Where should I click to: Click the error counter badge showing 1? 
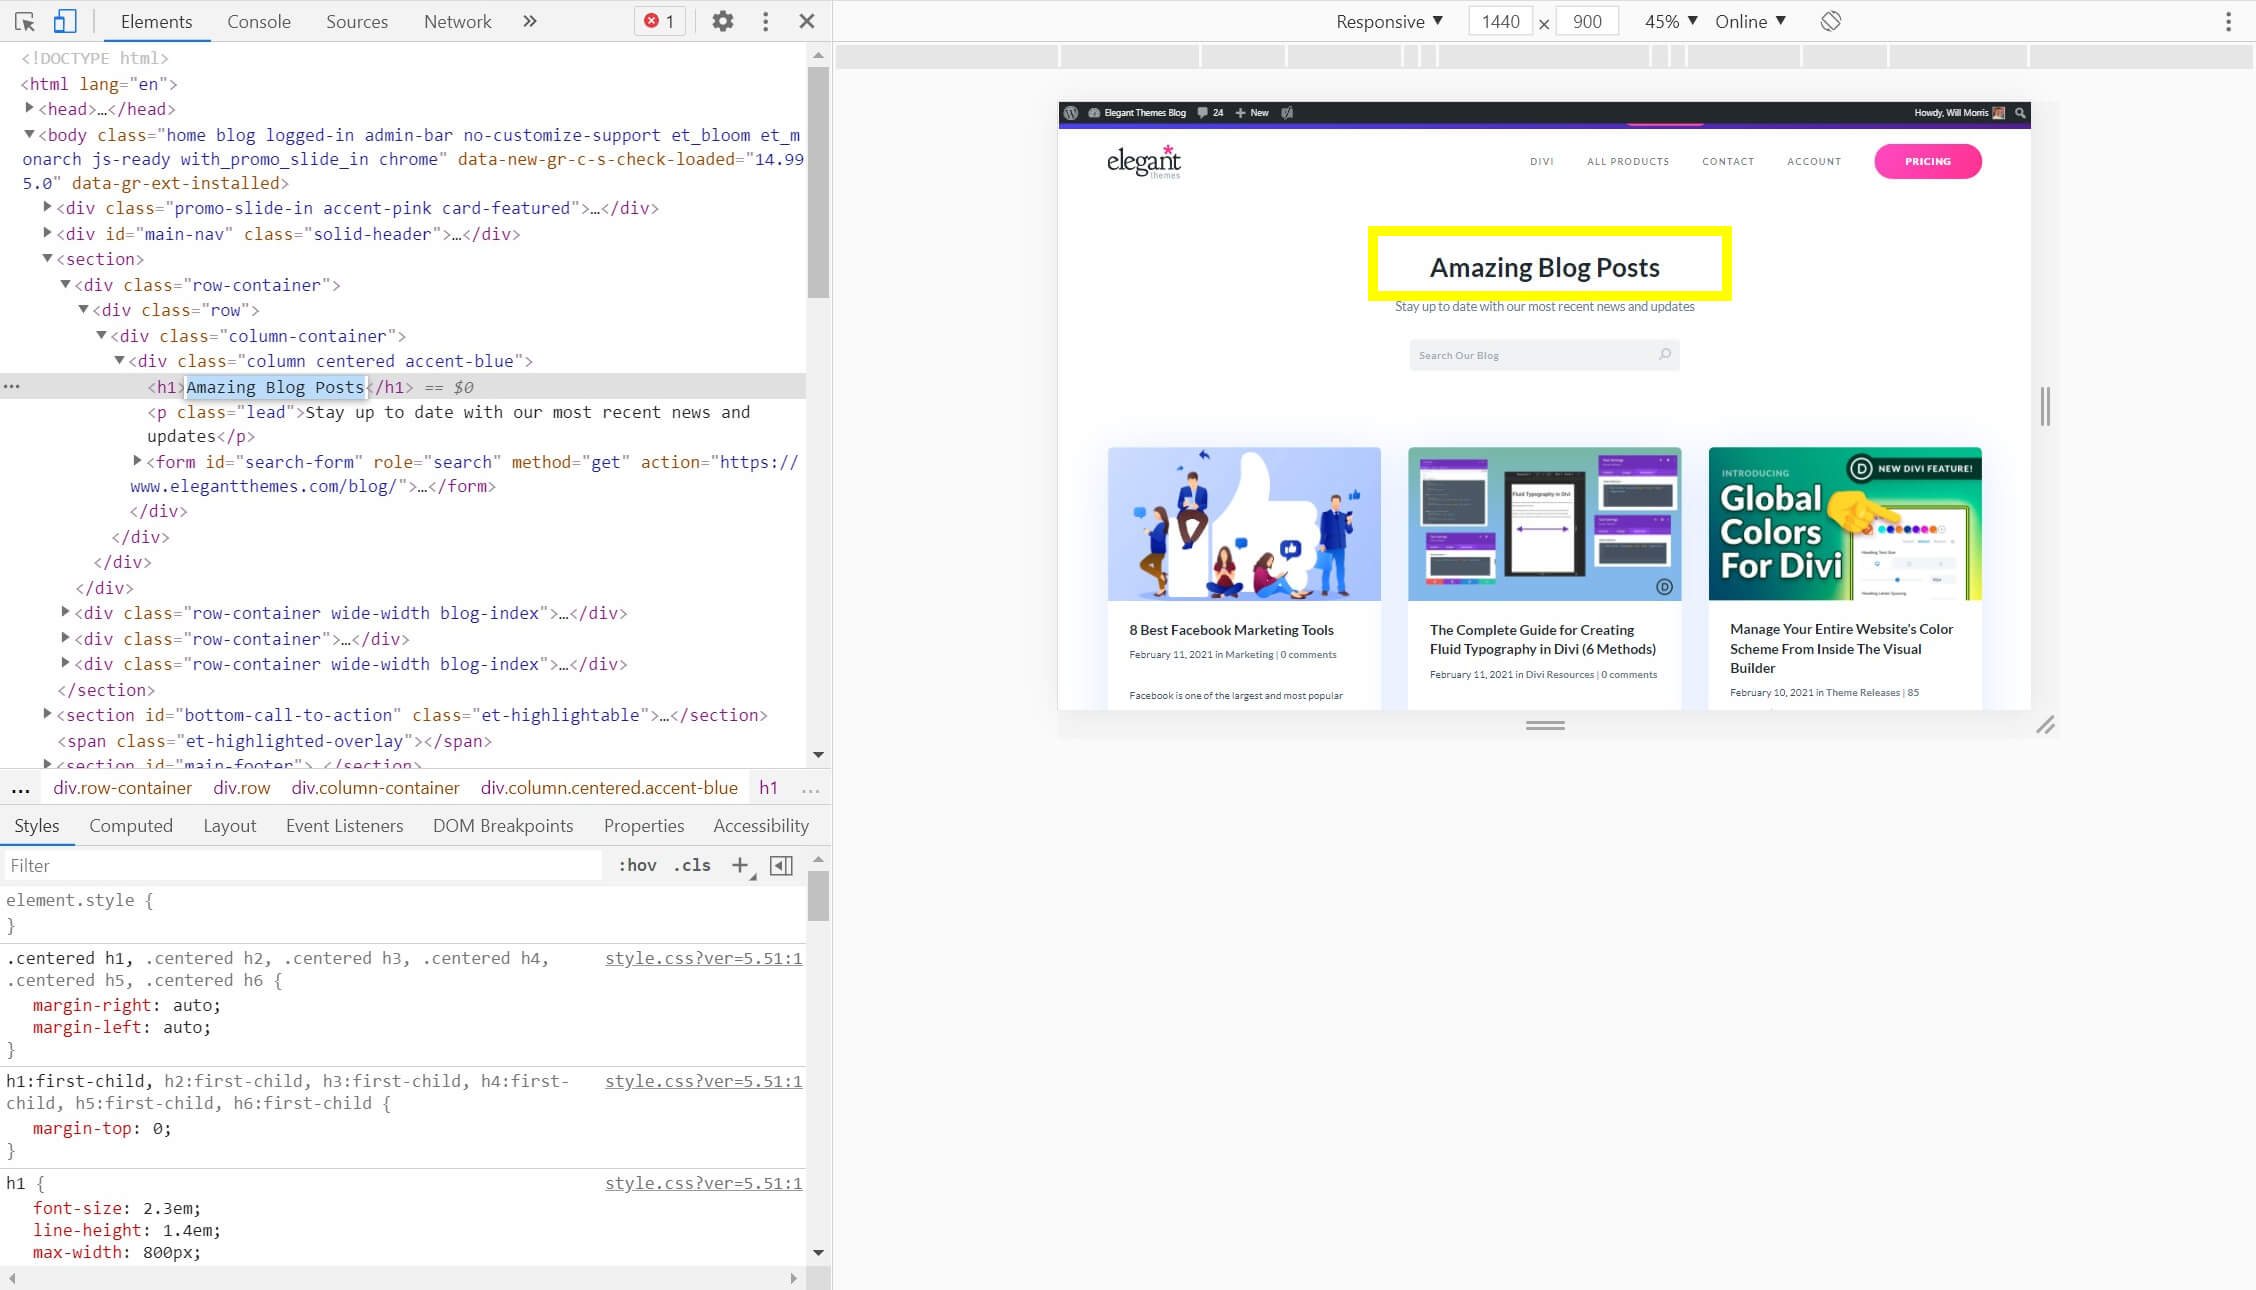click(658, 21)
